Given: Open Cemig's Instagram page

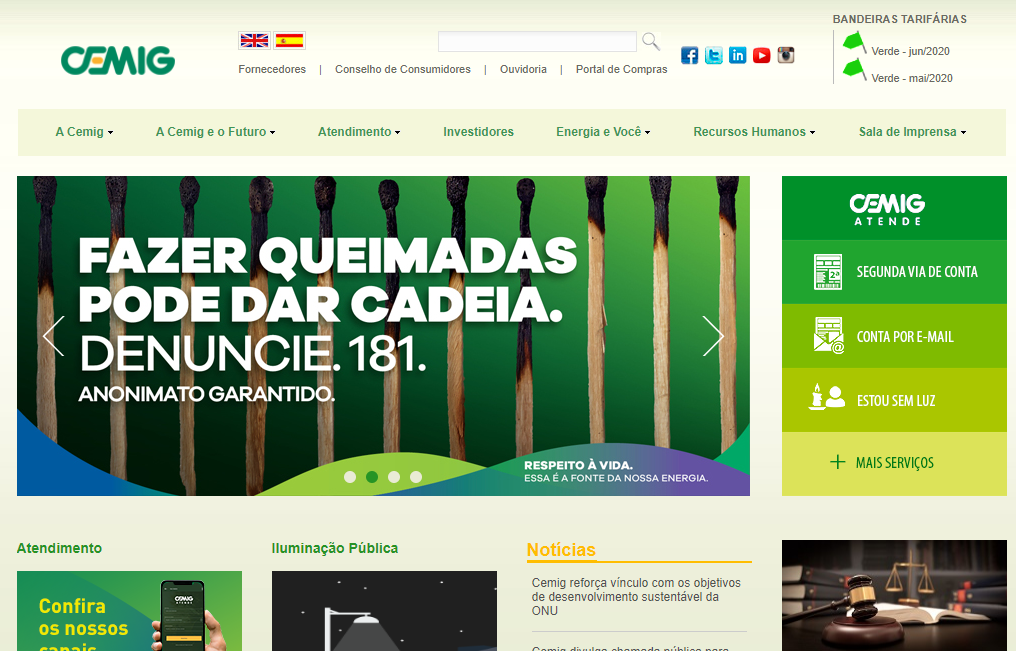Looking at the screenshot, I should pyautogui.click(x=785, y=56).
